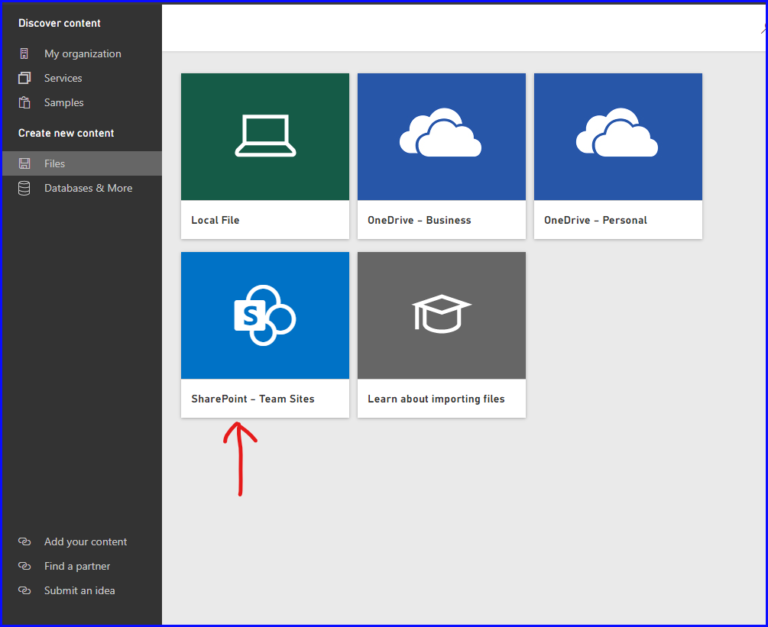The image size is (768, 627).
Task: Open the Submit an idea link
Action: tap(79, 590)
